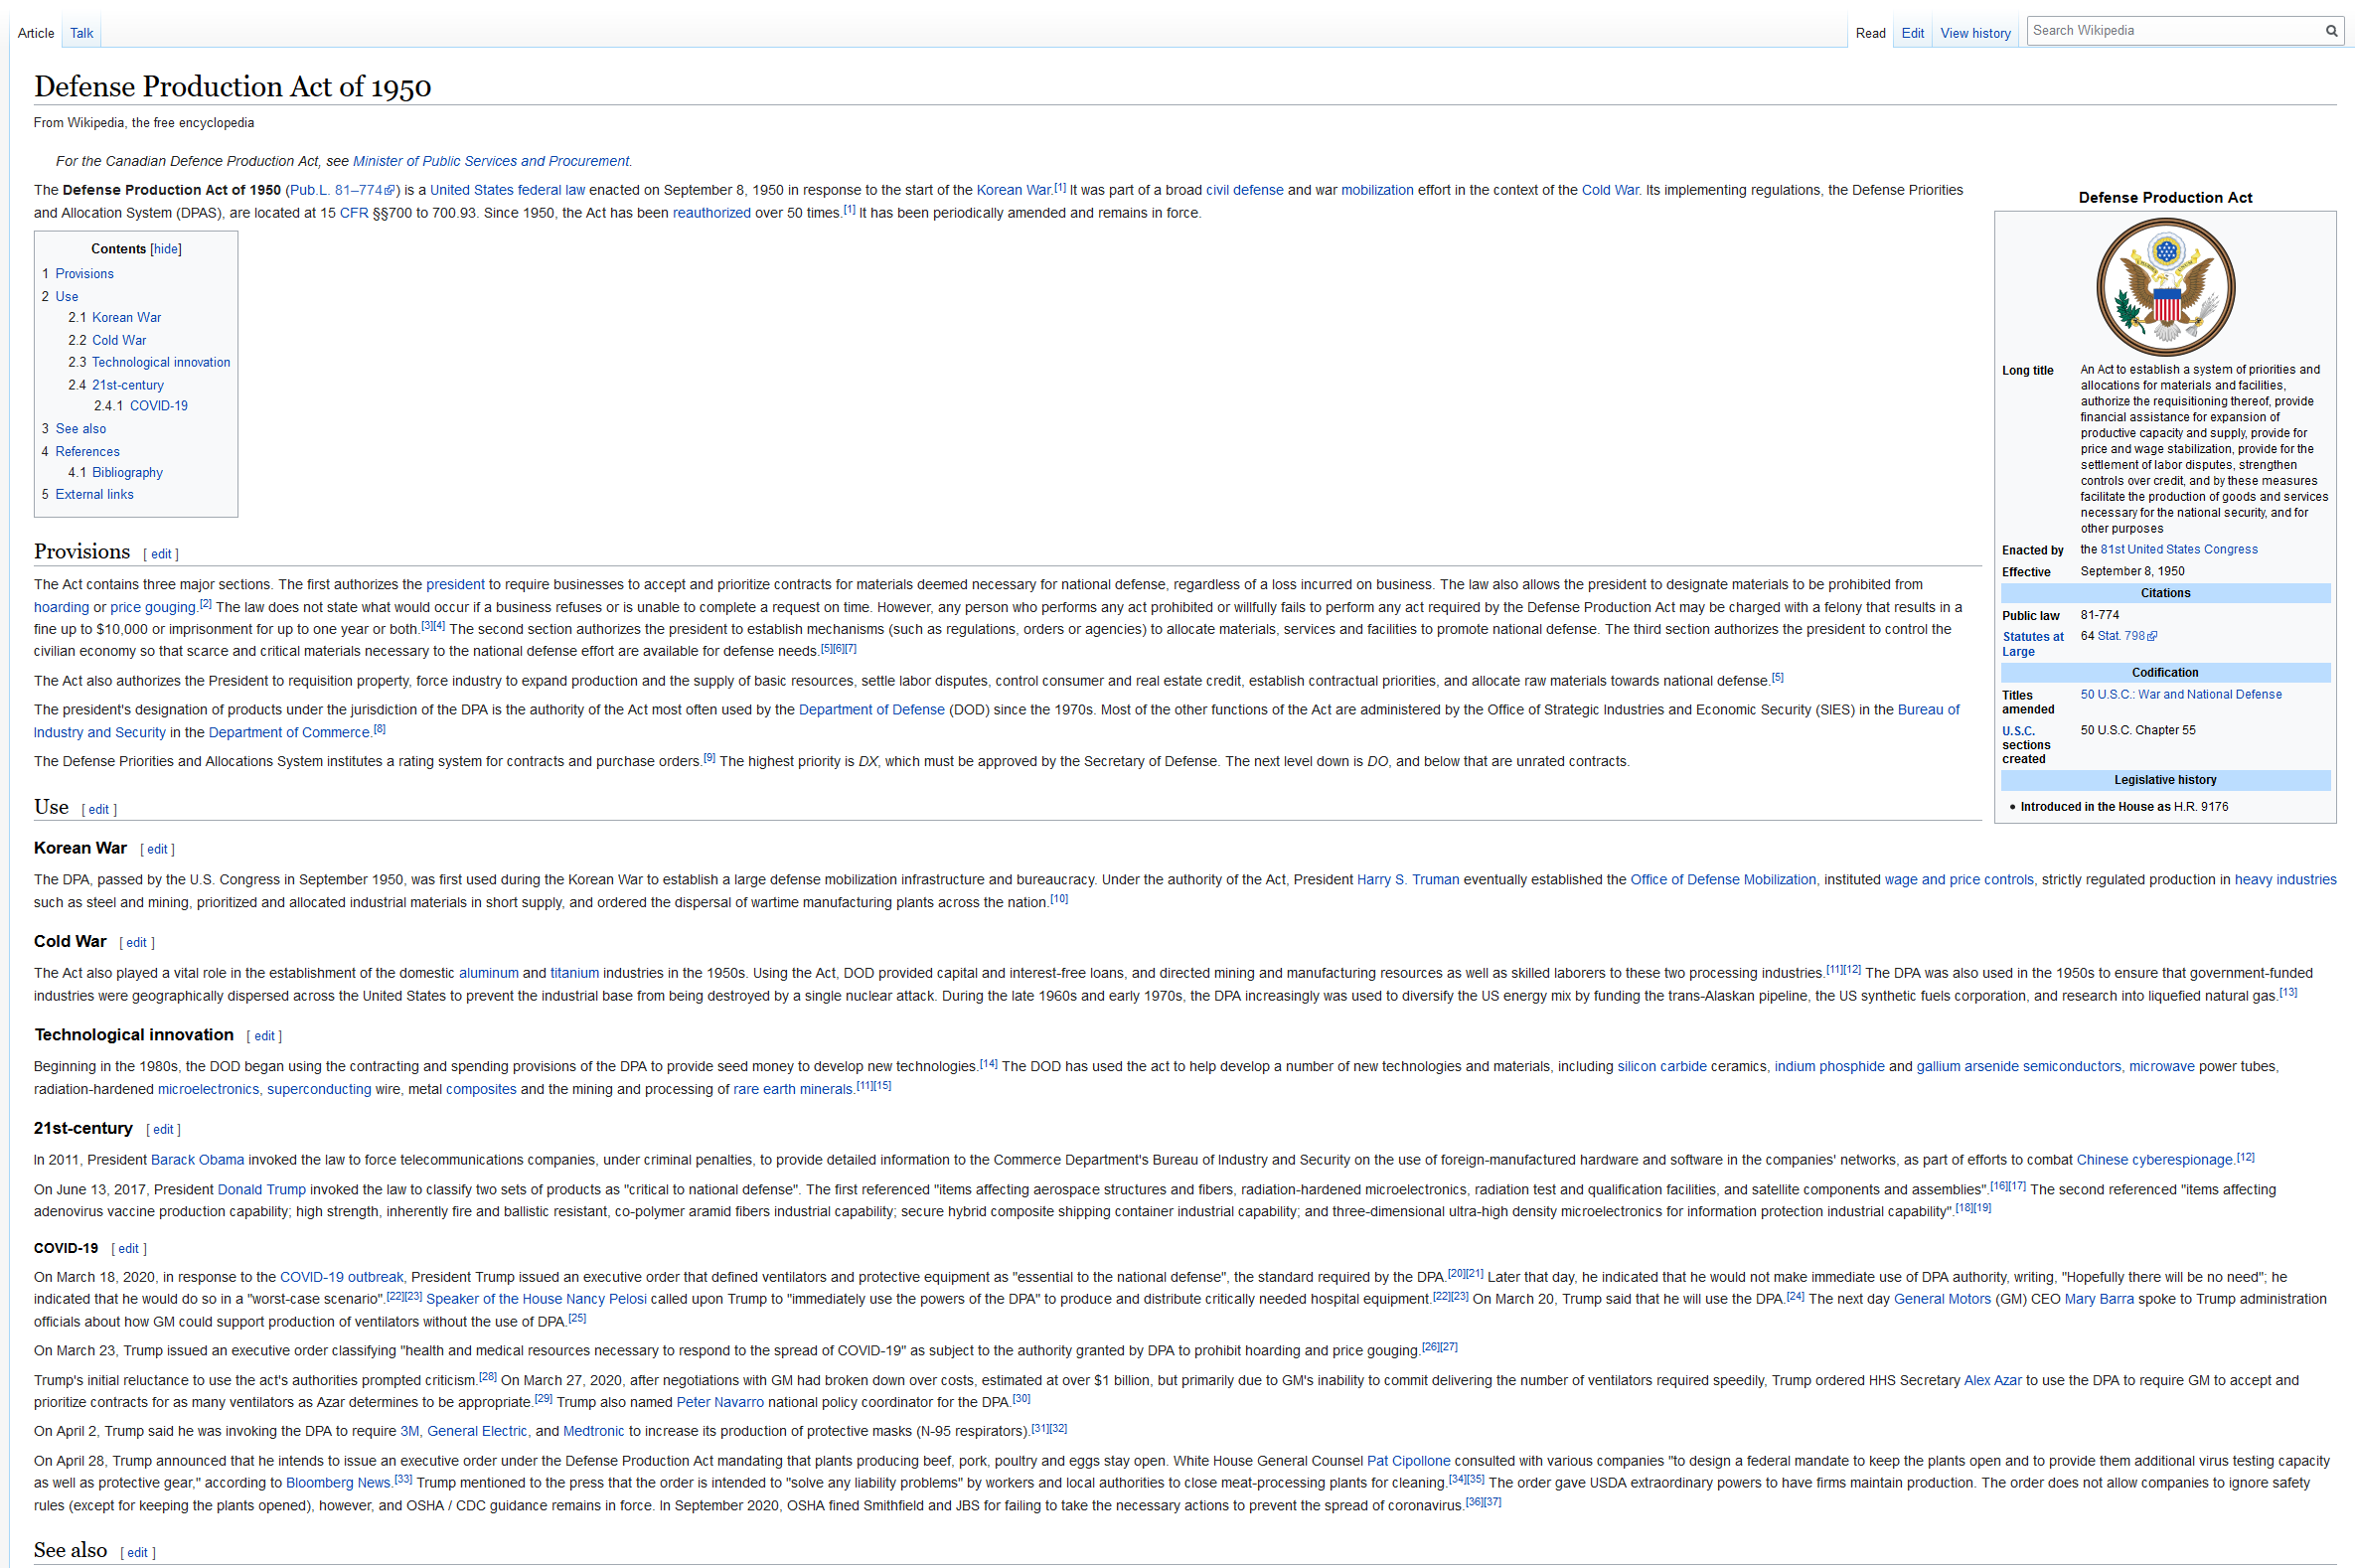The image size is (2355, 1568).
Task: Edit the Use section
Action: pyautogui.click(x=98, y=810)
